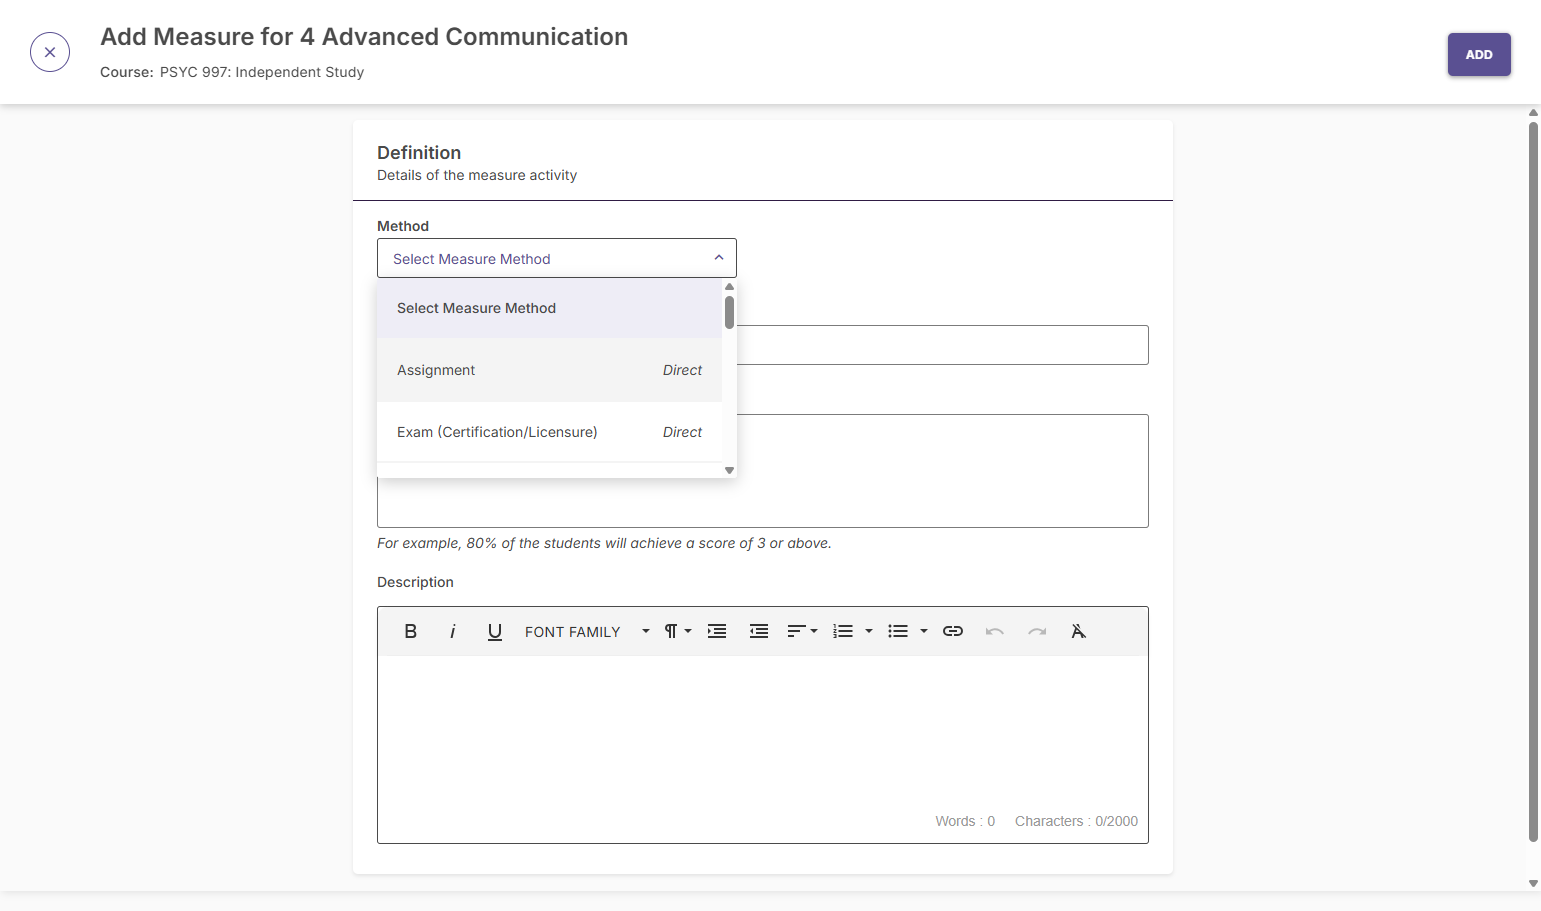
Task: Click the 'Method' field label
Action: tap(403, 226)
